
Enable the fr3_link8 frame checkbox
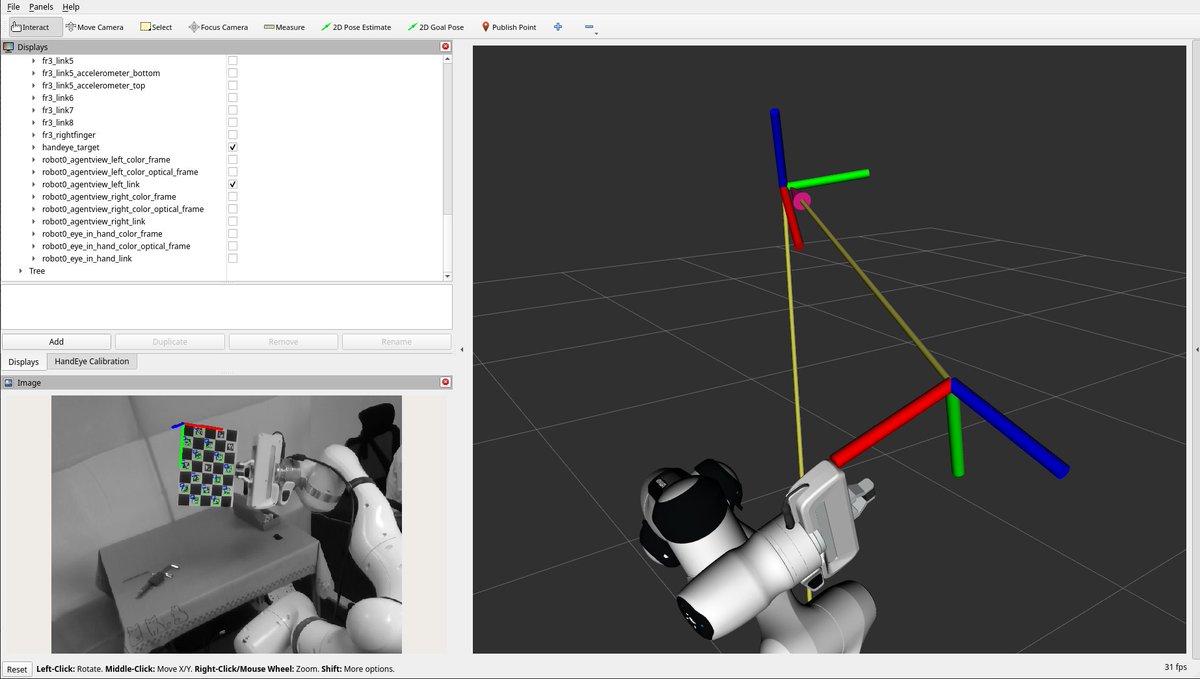tap(233, 122)
